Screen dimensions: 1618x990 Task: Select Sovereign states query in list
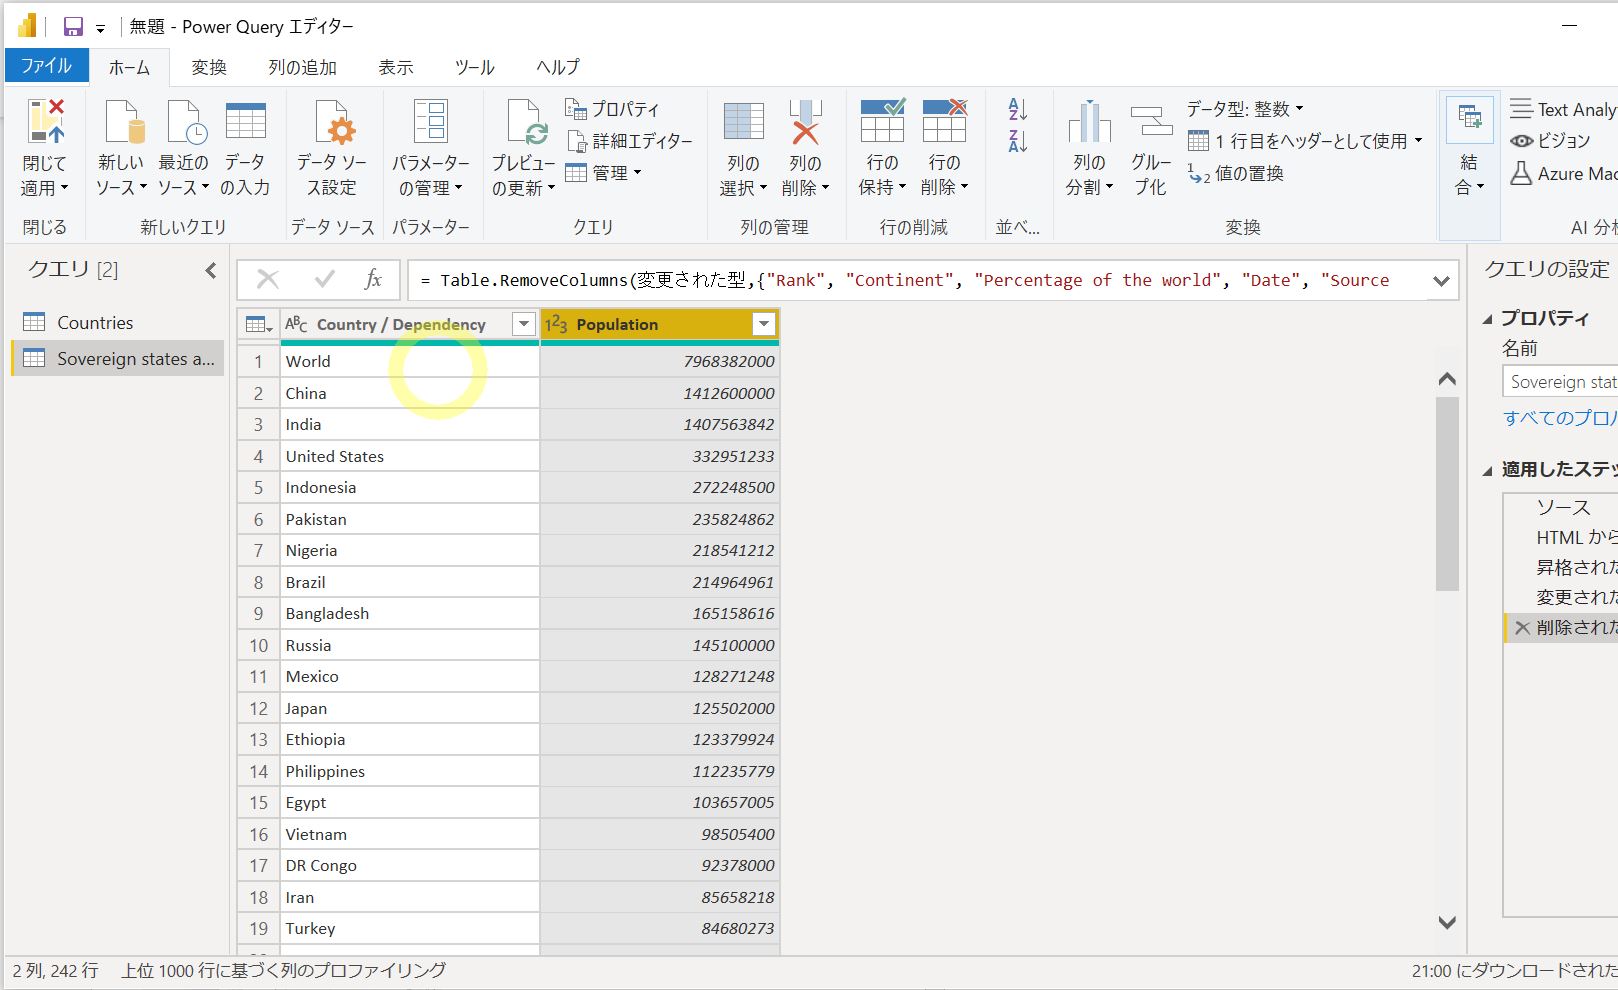[118, 358]
